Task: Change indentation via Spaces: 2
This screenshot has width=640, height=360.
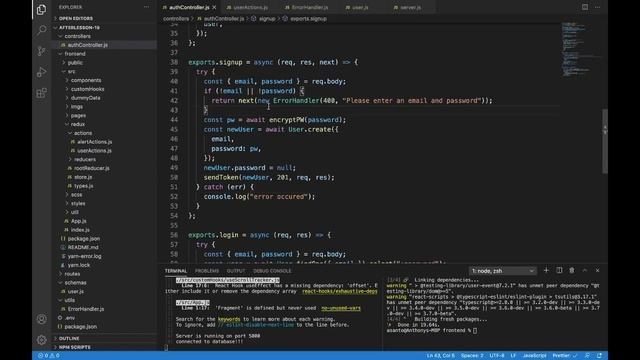Action: coord(472,356)
